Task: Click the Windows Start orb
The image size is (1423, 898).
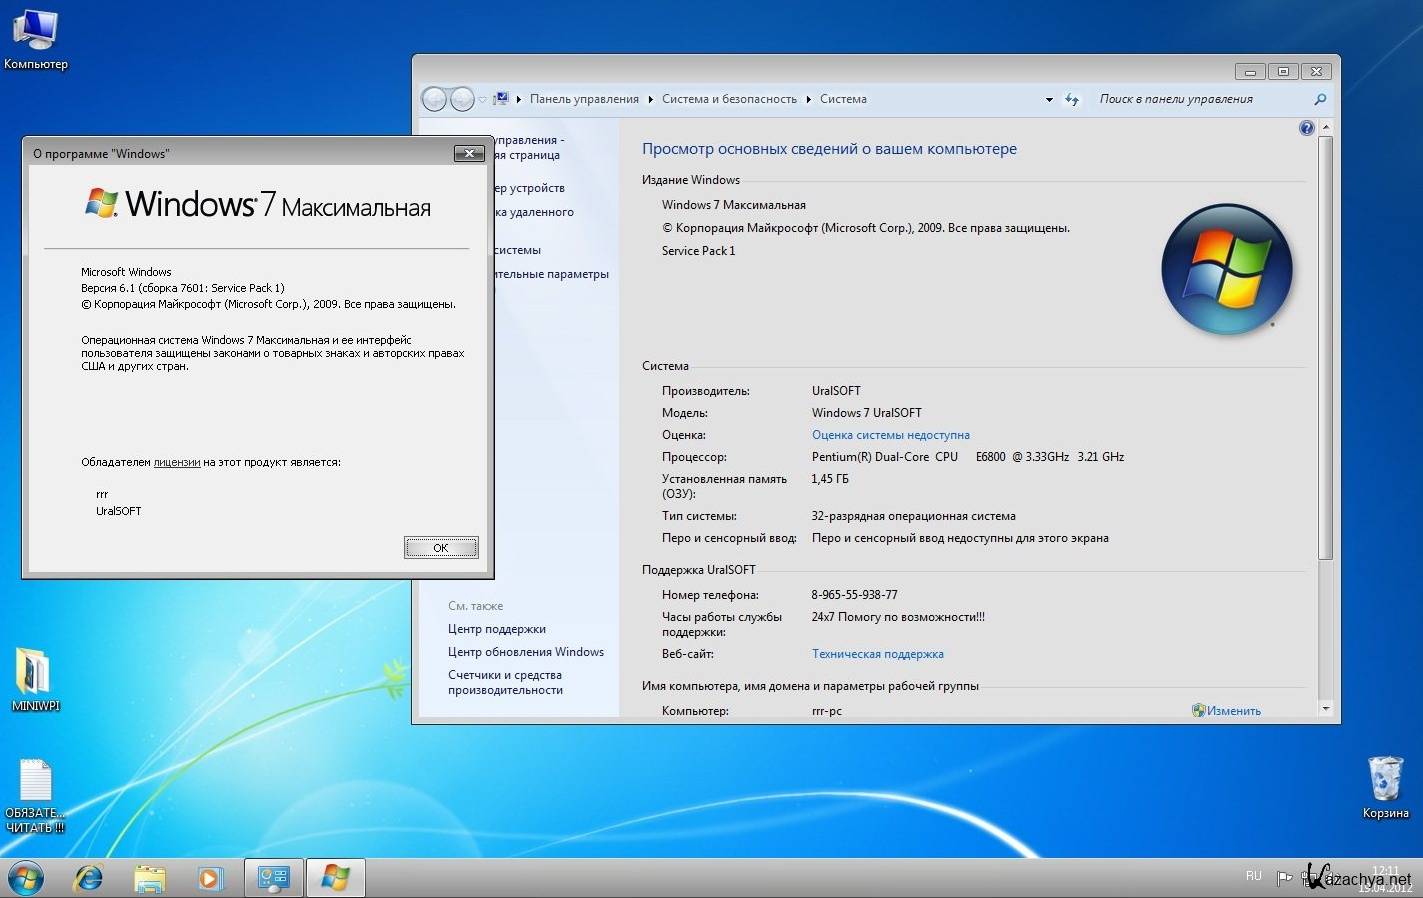Action: (x=26, y=878)
